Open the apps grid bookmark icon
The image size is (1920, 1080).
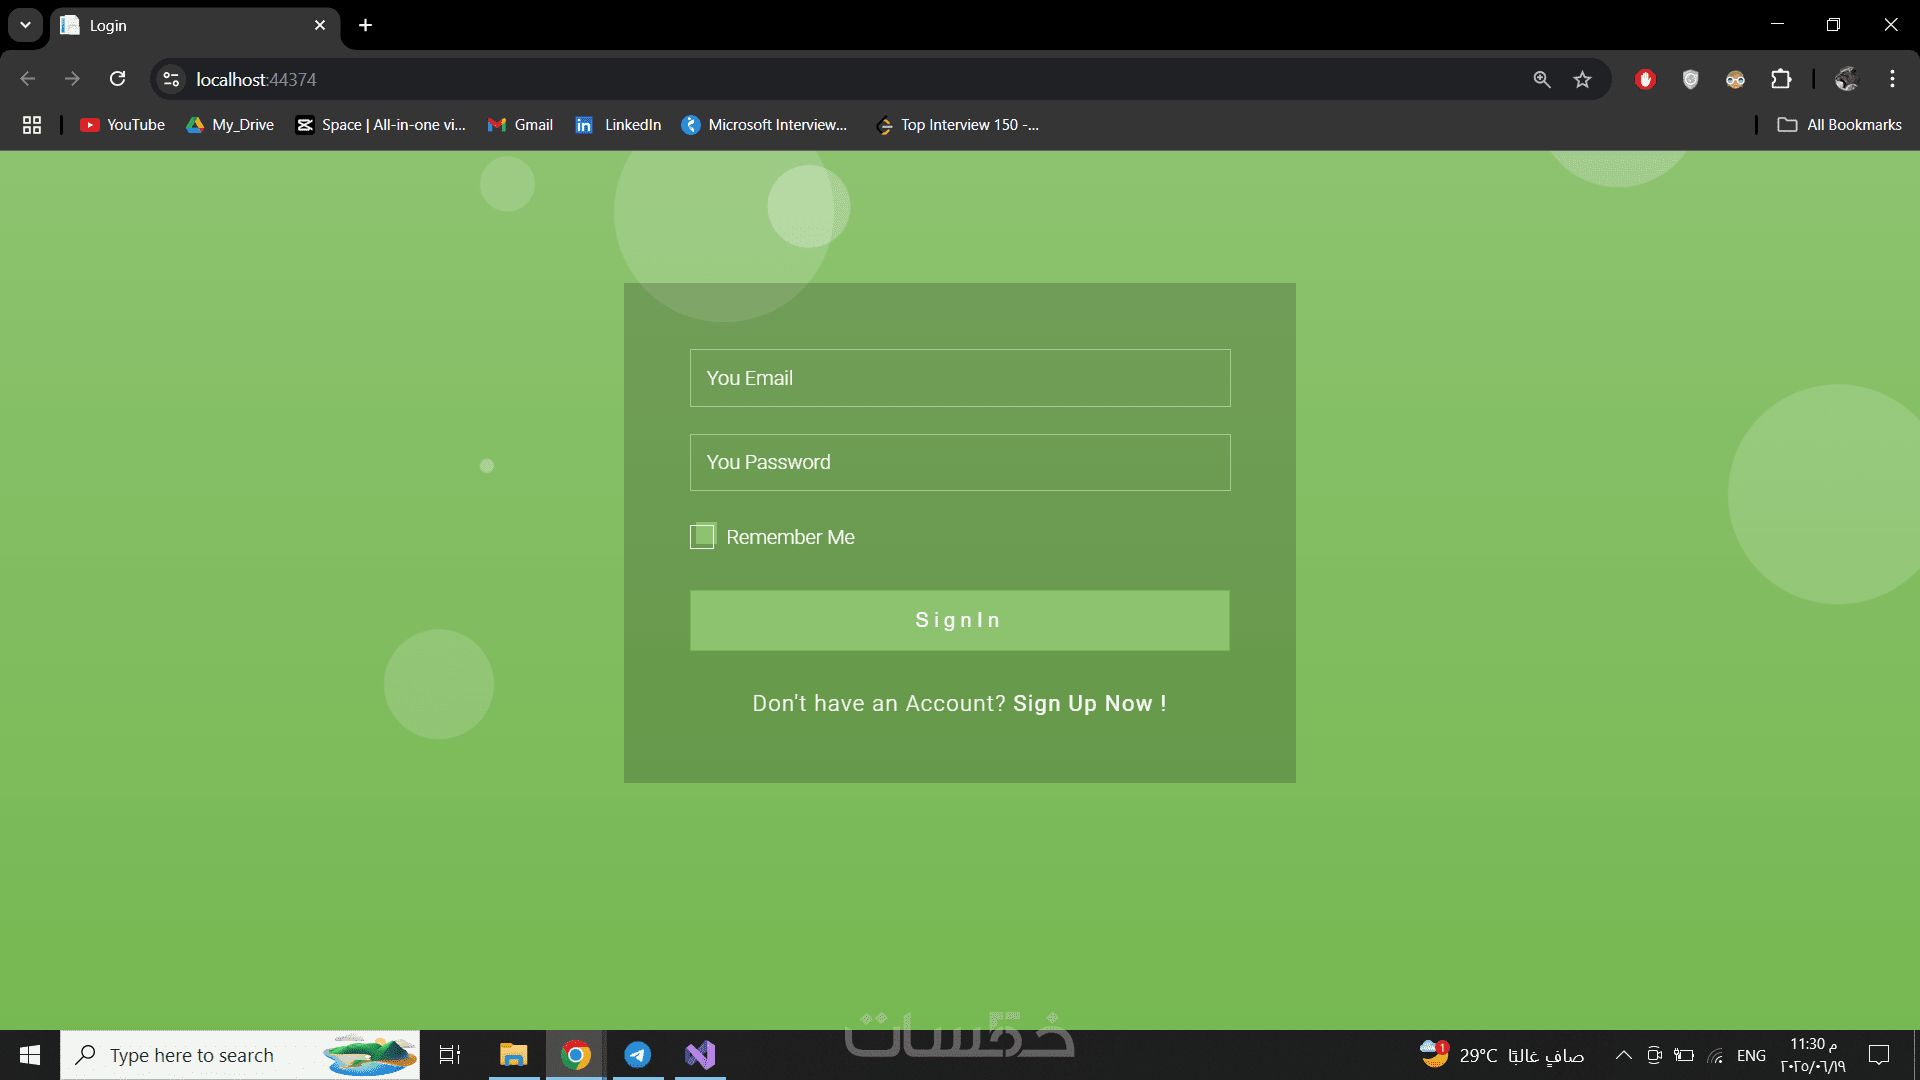pyautogui.click(x=32, y=125)
